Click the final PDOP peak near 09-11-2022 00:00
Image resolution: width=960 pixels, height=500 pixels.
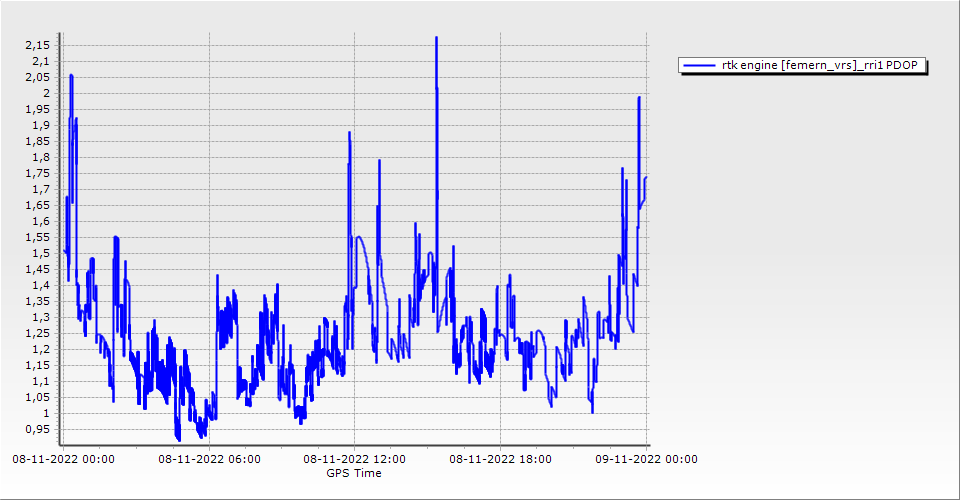click(x=639, y=97)
